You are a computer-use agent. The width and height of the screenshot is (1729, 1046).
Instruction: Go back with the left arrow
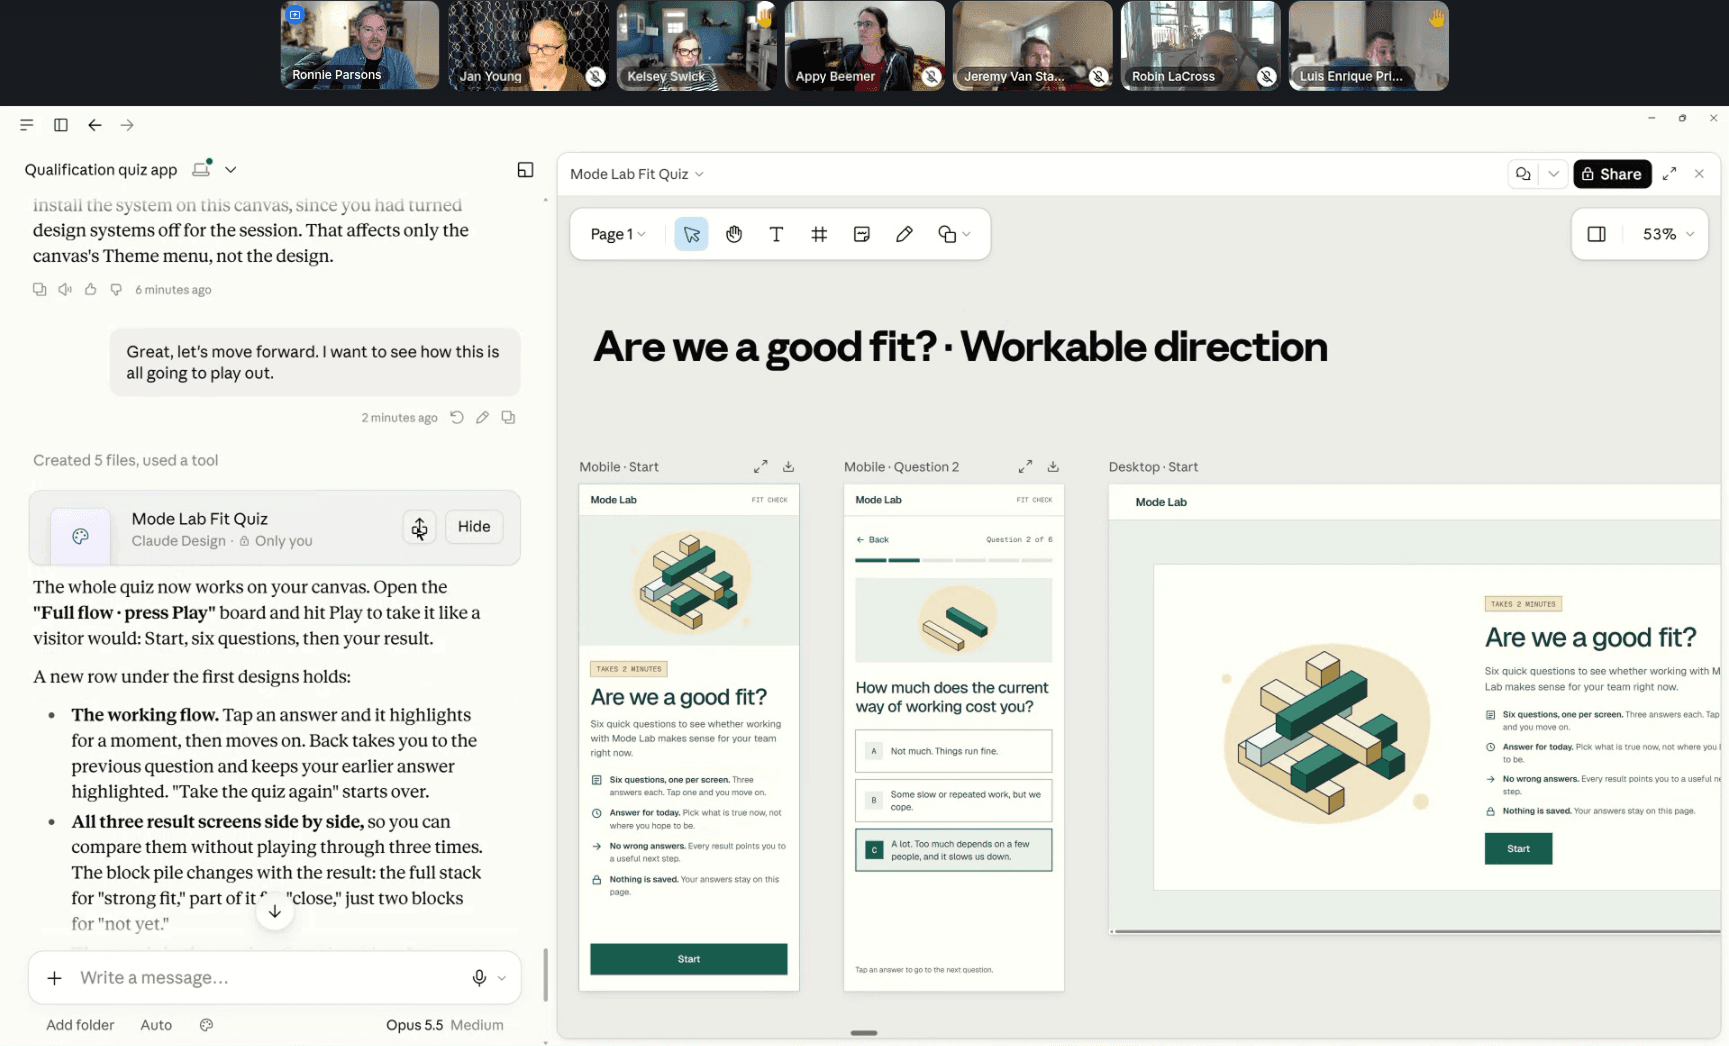pyautogui.click(x=95, y=125)
